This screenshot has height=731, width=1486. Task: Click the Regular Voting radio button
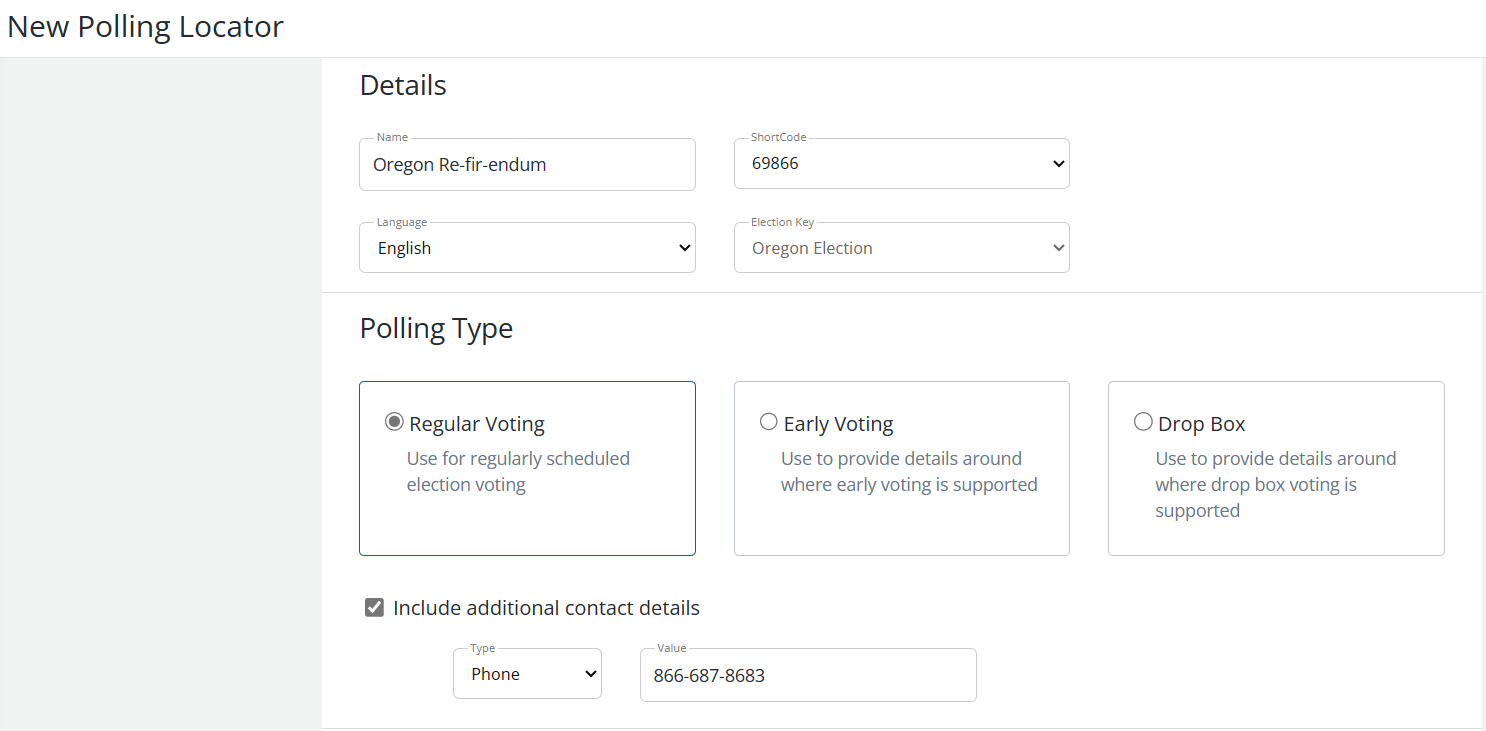[x=394, y=421]
